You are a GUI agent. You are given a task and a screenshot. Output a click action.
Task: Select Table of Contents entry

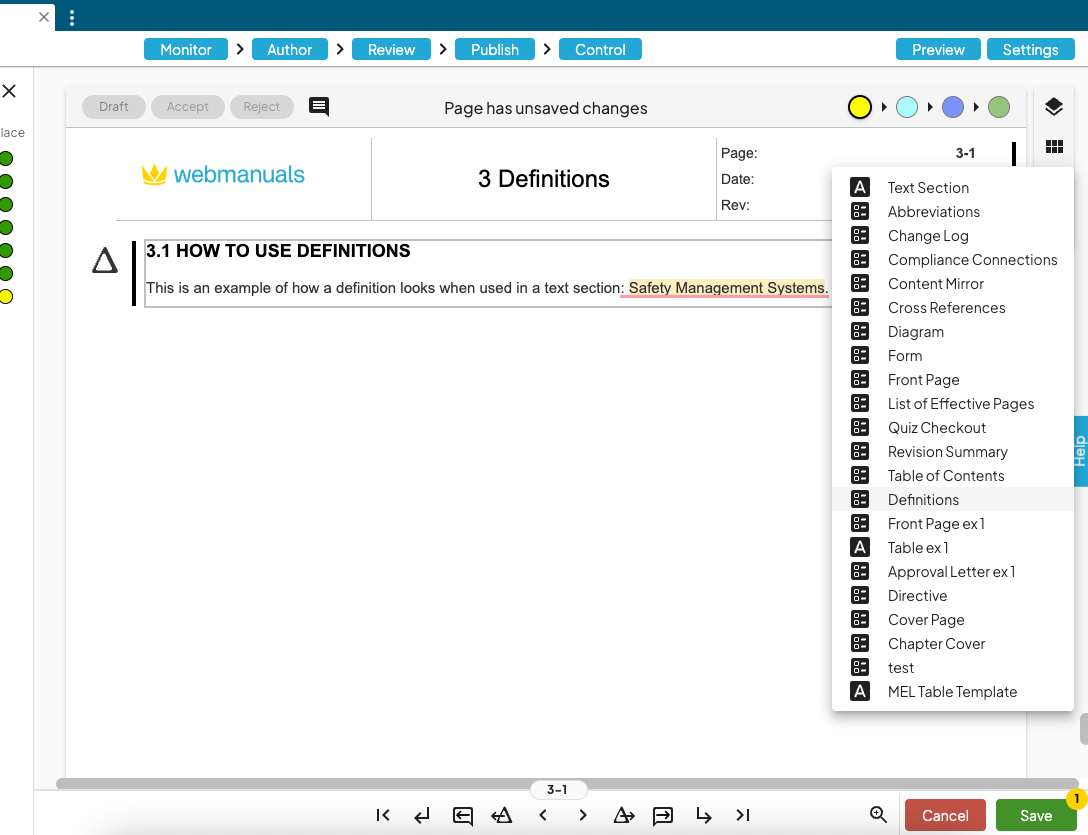coord(953,475)
